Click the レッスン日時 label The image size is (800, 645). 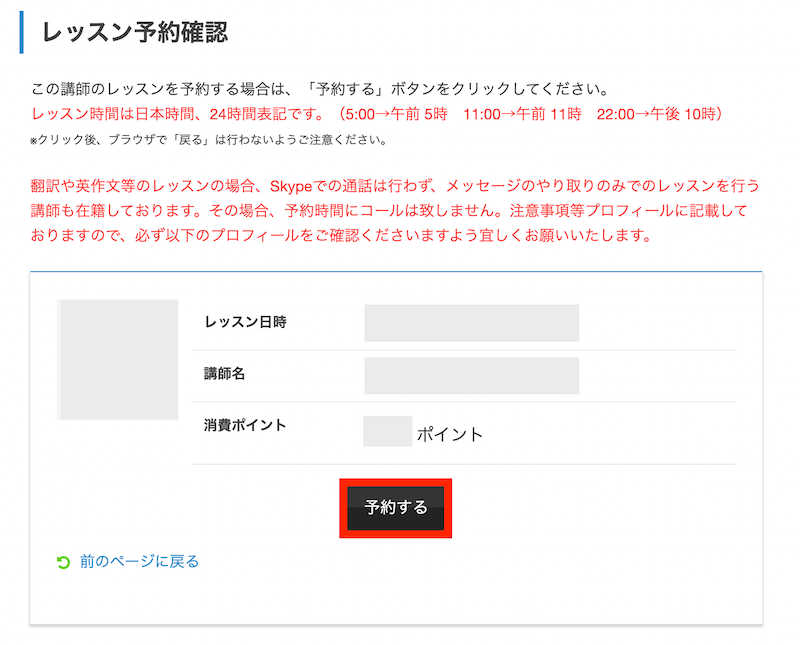point(245,322)
